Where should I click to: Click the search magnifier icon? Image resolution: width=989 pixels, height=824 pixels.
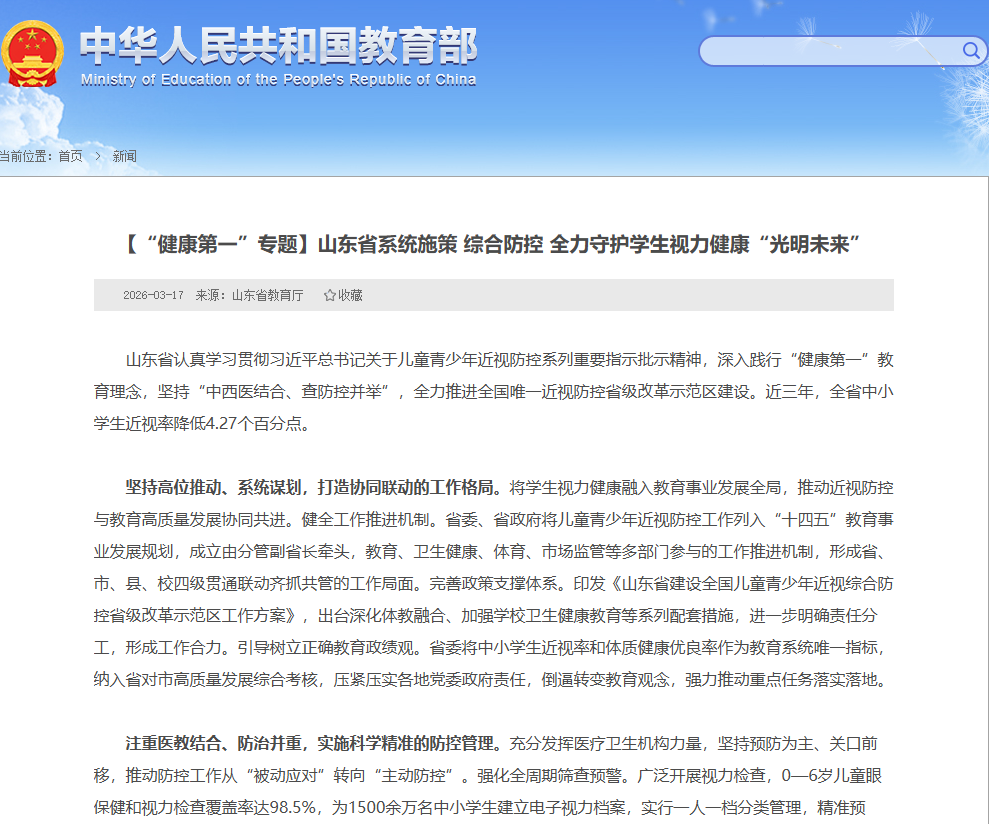971,50
